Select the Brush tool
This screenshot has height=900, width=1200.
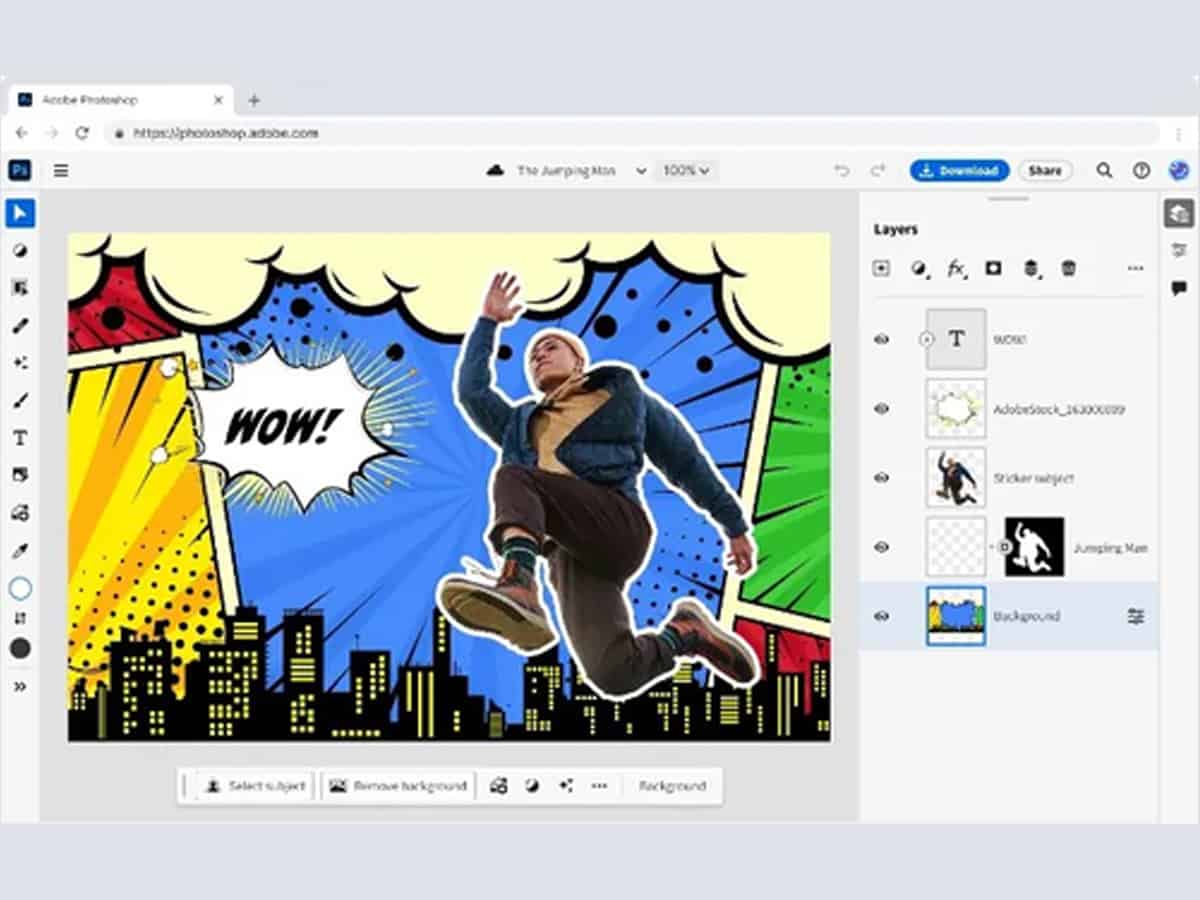pos(20,400)
